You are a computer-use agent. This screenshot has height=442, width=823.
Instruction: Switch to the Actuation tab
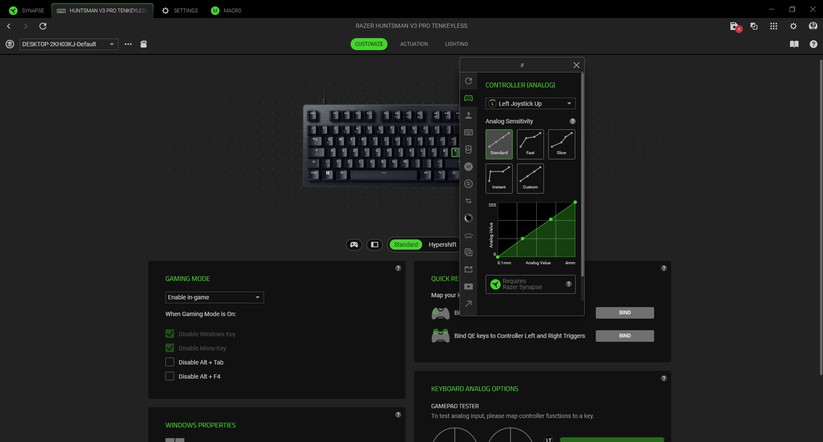tap(413, 44)
